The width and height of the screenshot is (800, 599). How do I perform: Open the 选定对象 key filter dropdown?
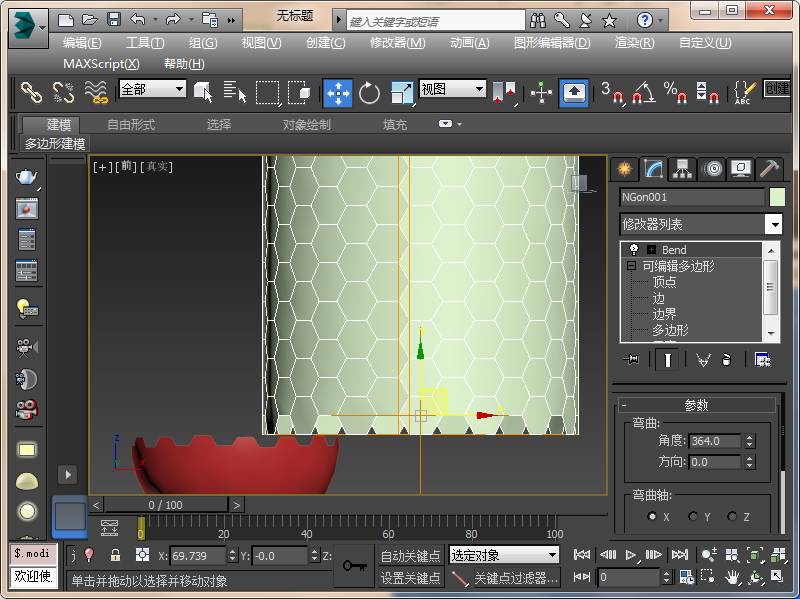pos(504,555)
